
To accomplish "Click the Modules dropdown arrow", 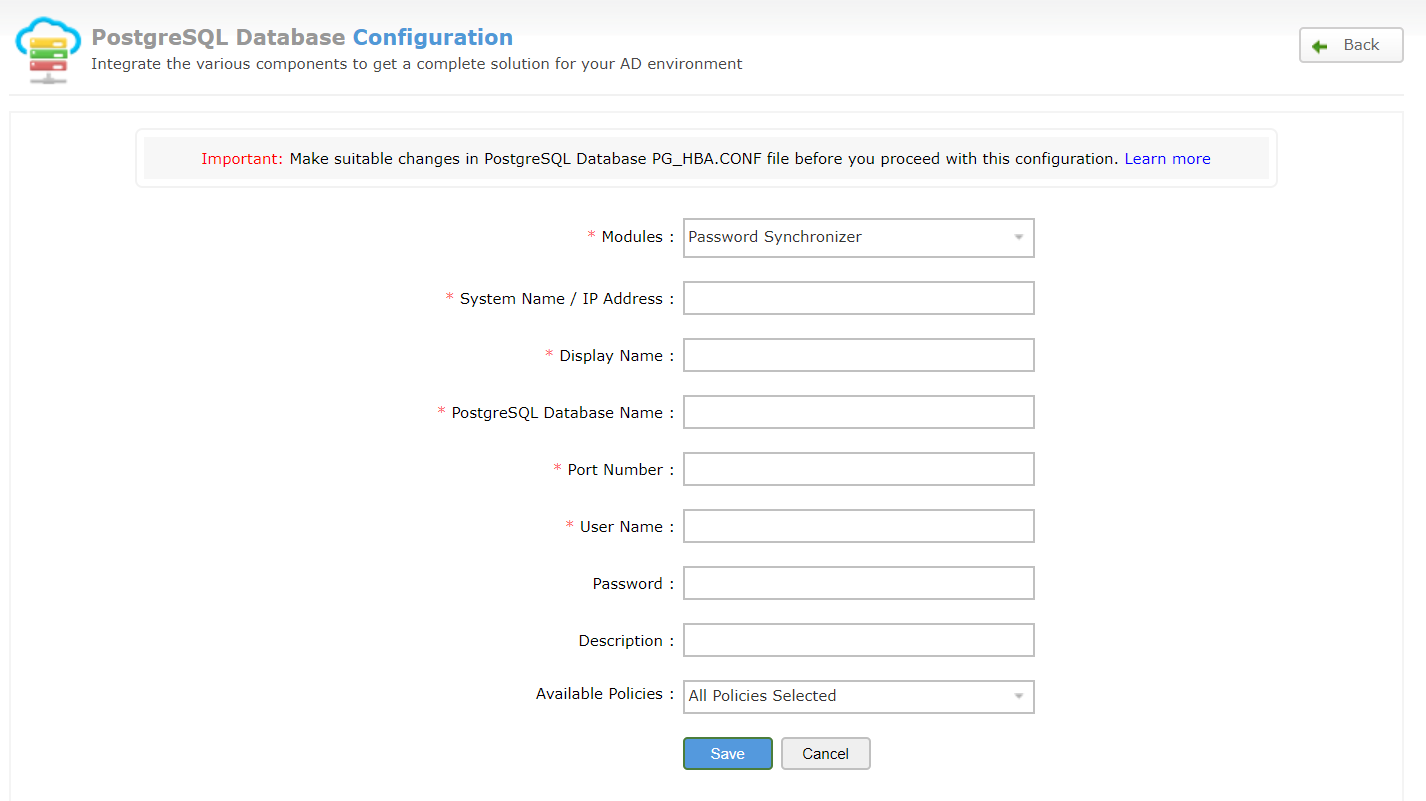I will (x=1019, y=238).
